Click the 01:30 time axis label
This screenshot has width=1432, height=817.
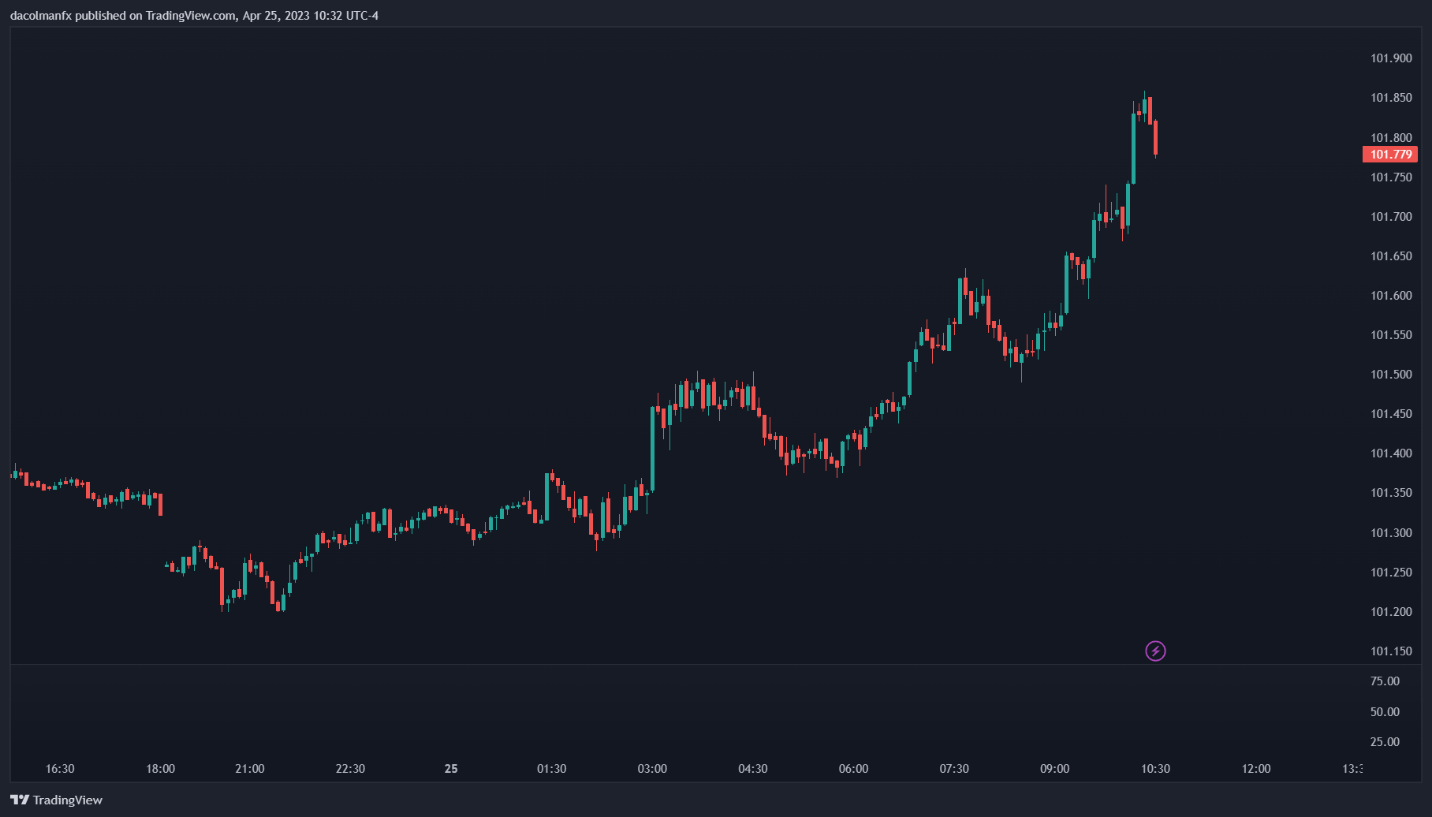point(552,769)
